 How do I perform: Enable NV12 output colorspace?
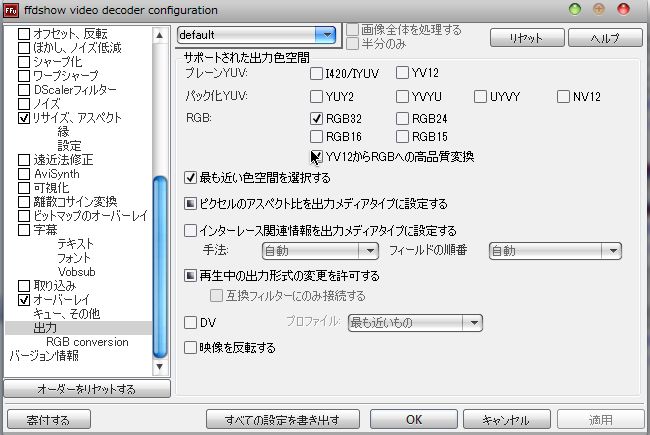pyautogui.click(x=563, y=97)
